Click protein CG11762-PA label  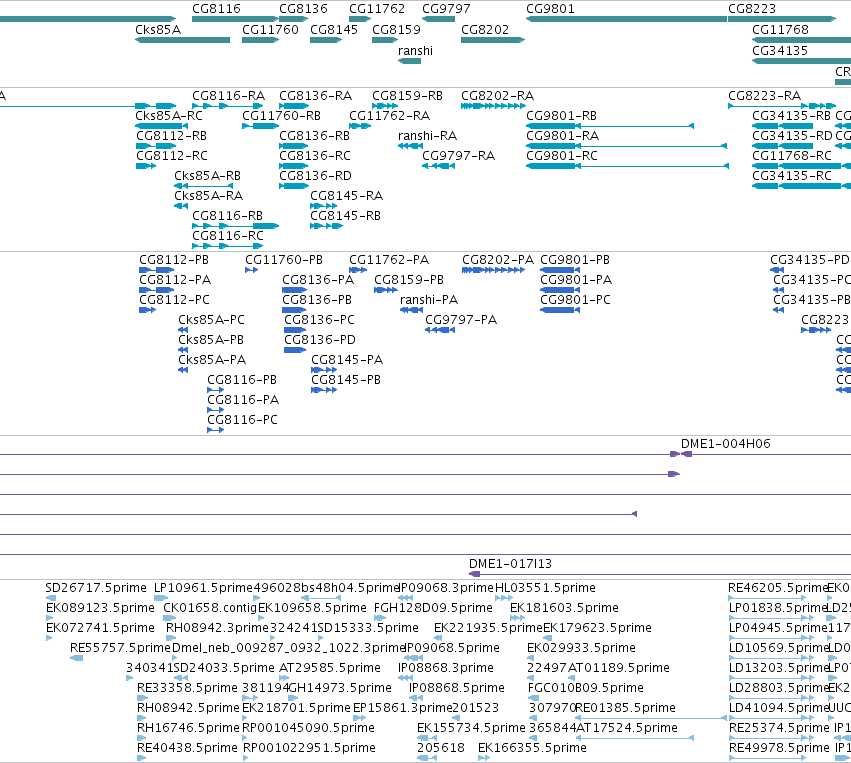[x=389, y=260]
